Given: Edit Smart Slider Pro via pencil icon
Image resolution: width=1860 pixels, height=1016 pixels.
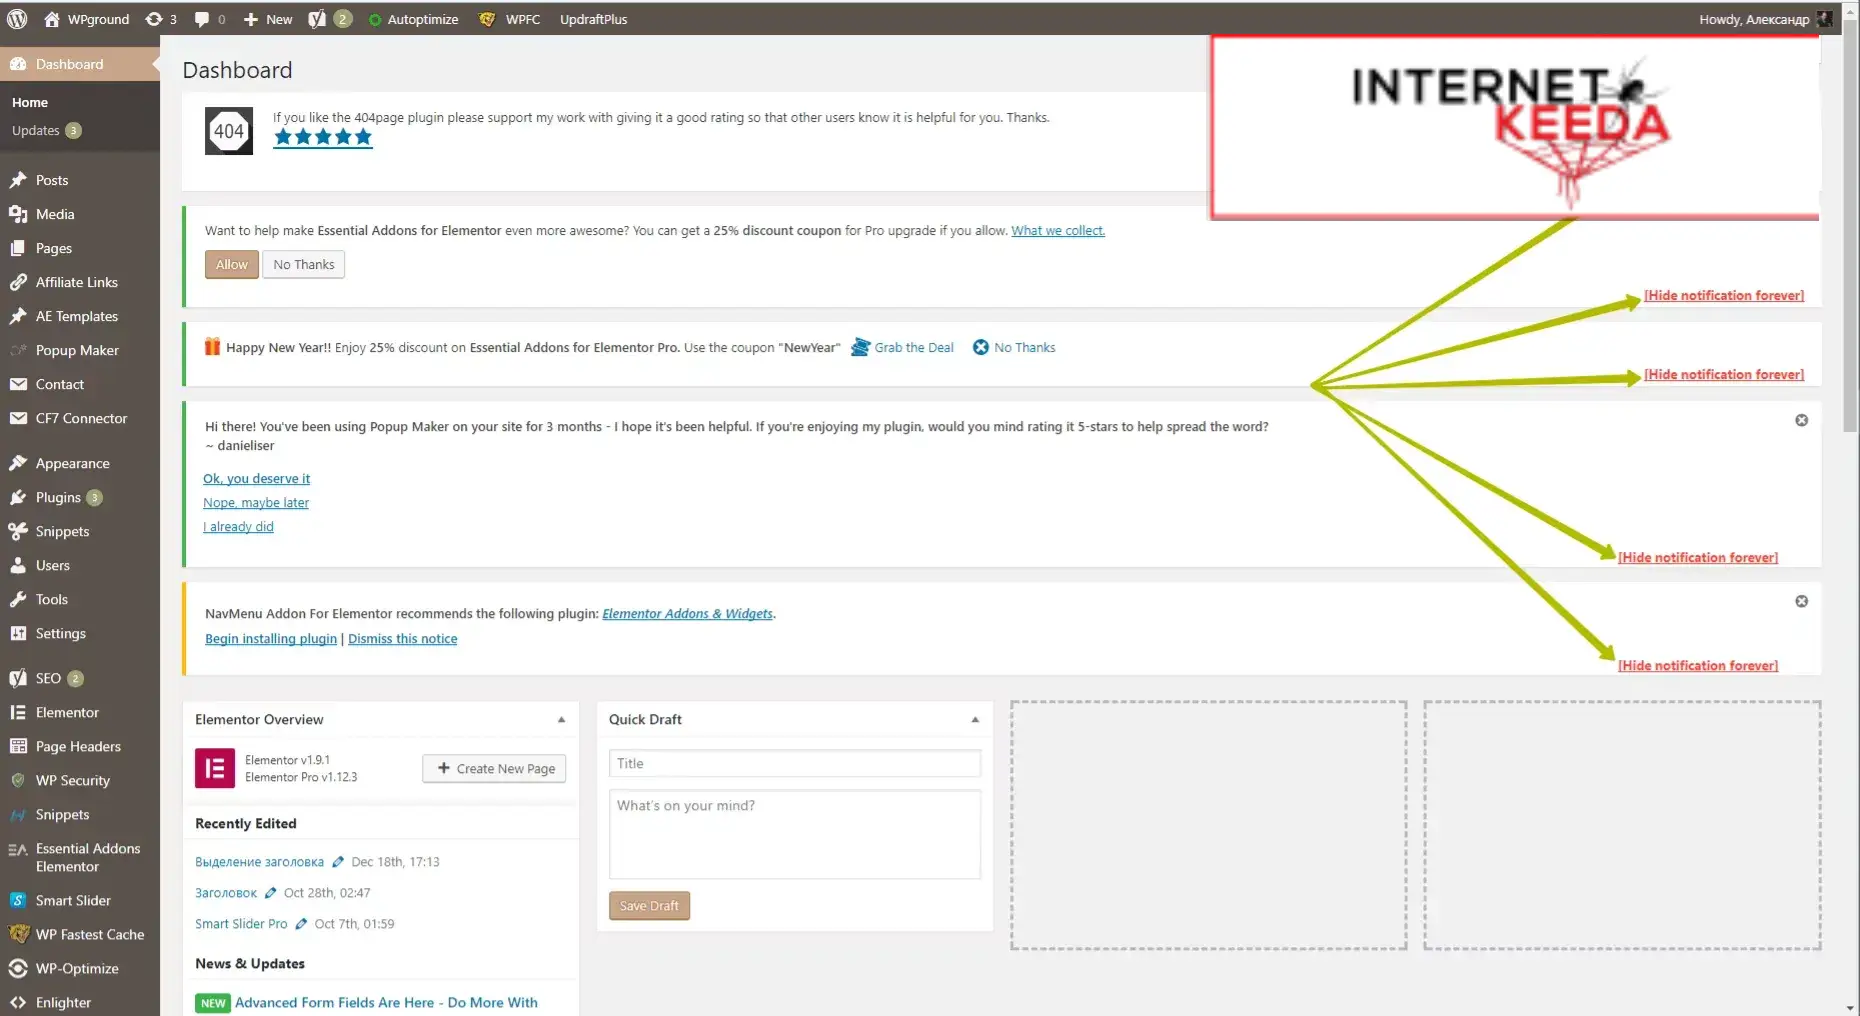Looking at the screenshot, I should click(x=301, y=924).
